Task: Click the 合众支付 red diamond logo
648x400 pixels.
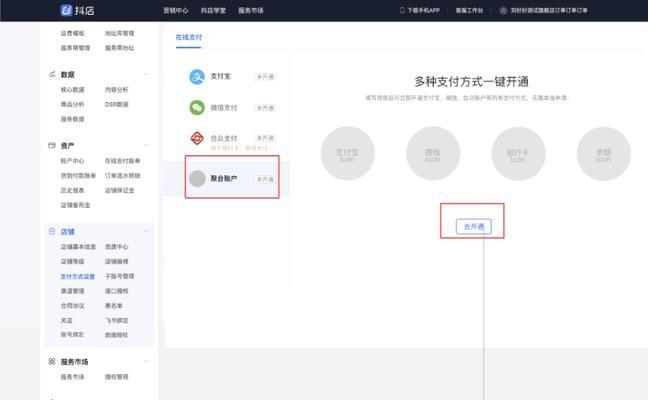Action: click(197, 138)
